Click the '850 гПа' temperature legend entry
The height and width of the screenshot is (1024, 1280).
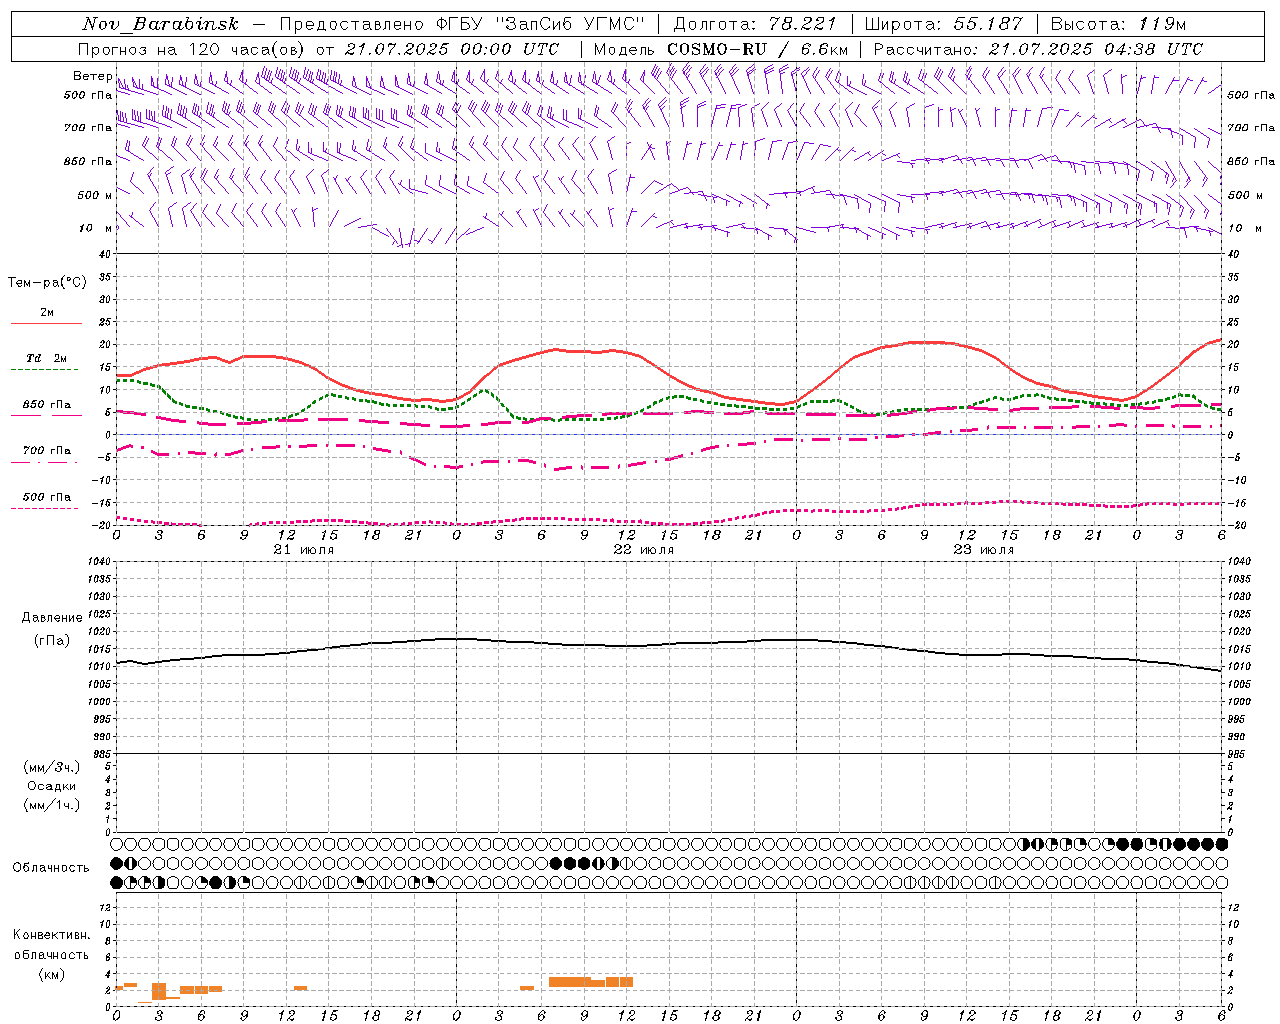46,405
